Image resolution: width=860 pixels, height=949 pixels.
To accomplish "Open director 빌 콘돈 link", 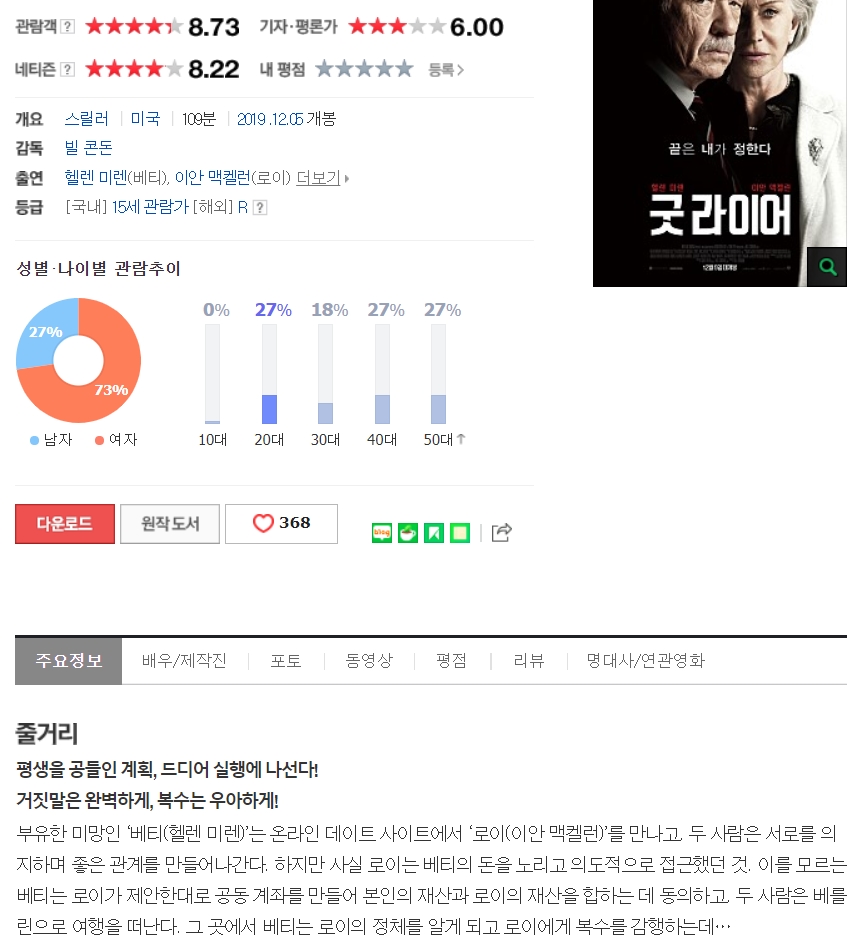I will tap(88, 148).
